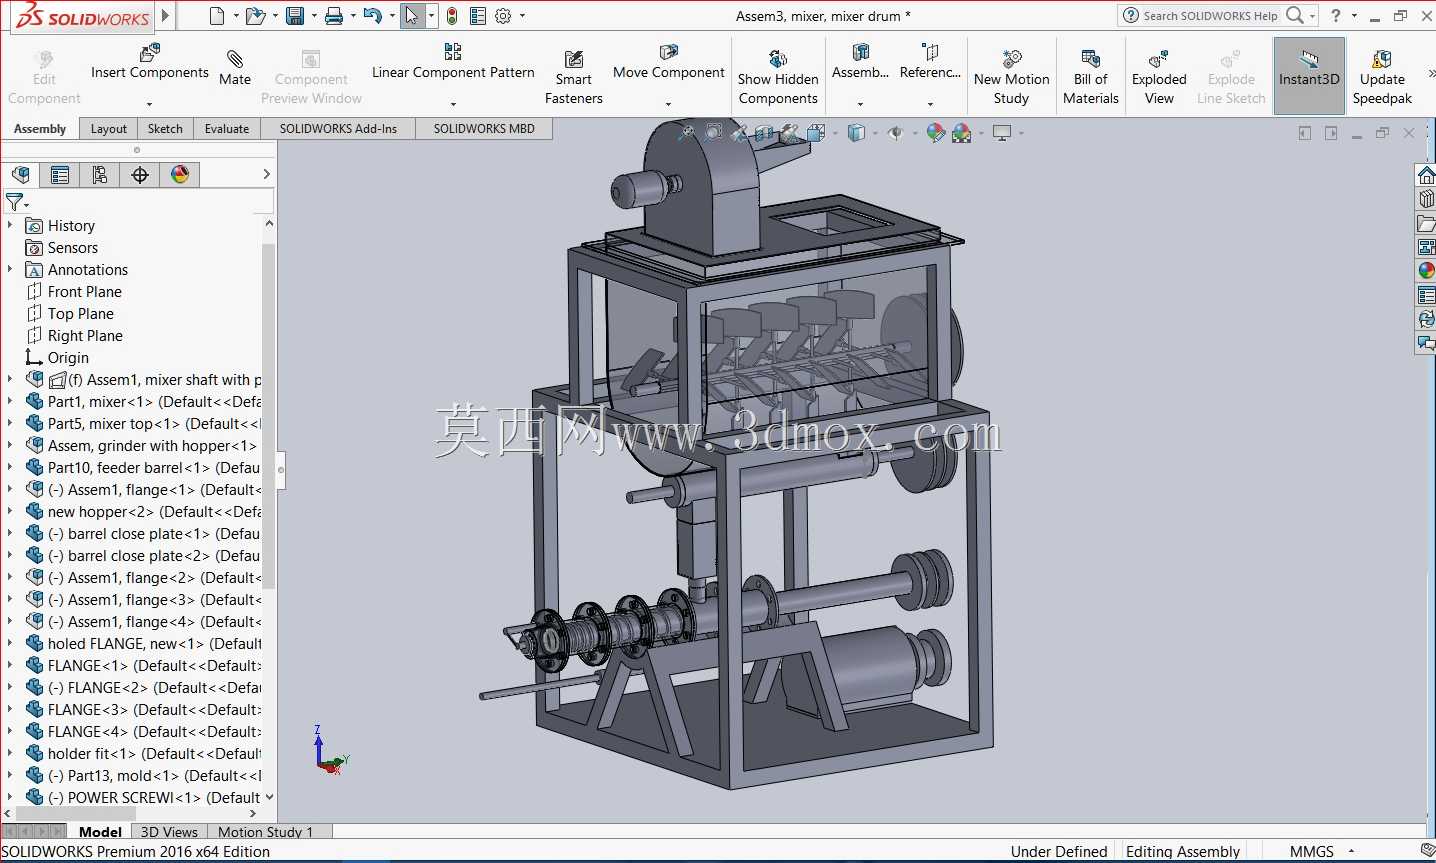Open system Options via the gear icon
The height and width of the screenshot is (863, 1436).
[x=503, y=16]
